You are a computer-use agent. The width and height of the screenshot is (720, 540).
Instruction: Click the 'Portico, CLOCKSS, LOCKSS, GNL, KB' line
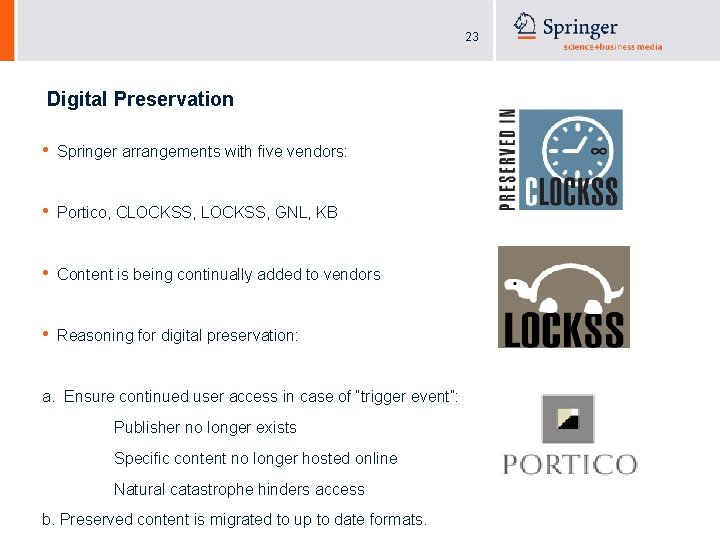click(x=197, y=213)
